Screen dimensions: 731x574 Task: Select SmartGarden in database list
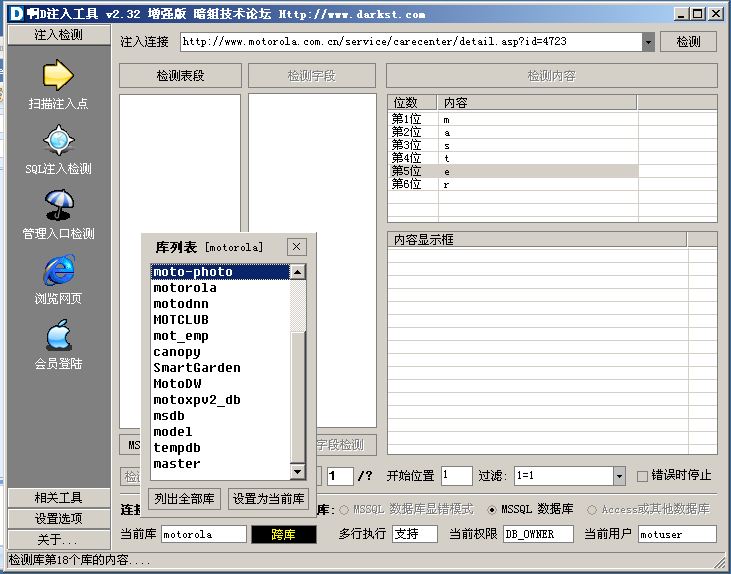pos(220,367)
